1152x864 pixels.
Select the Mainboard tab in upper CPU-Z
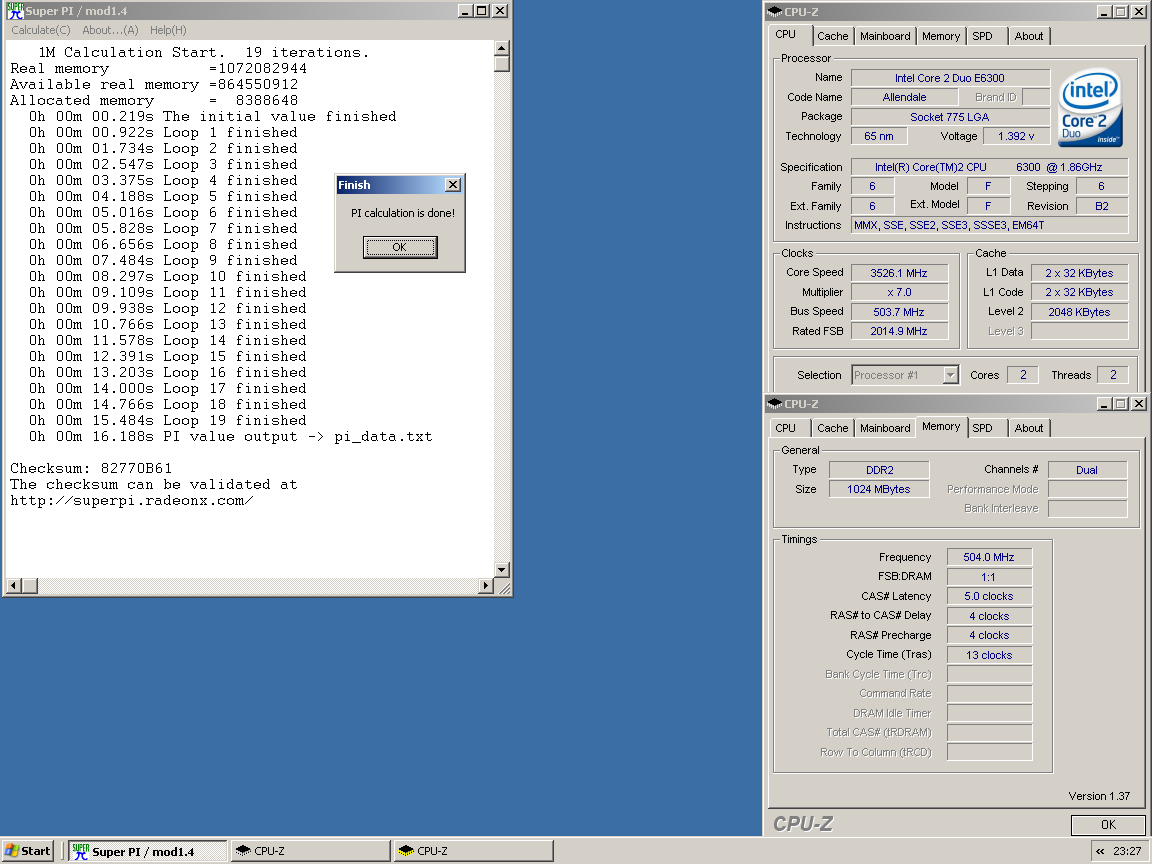tap(885, 36)
